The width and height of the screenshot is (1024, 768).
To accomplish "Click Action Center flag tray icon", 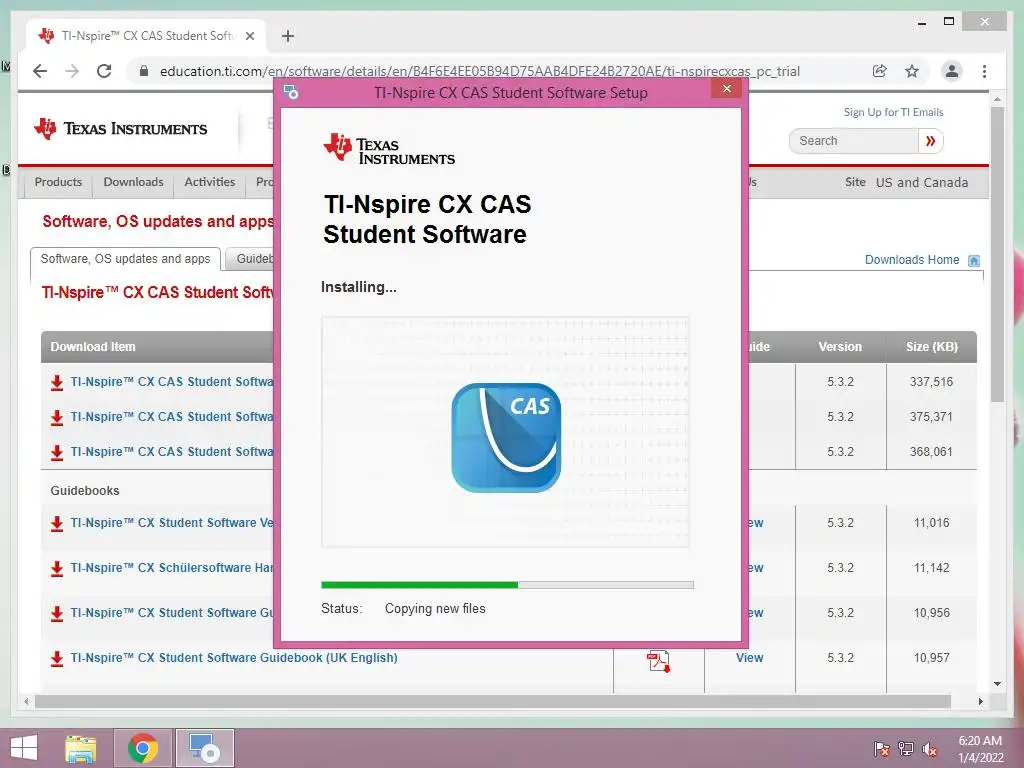I will click(x=882, y=749).
